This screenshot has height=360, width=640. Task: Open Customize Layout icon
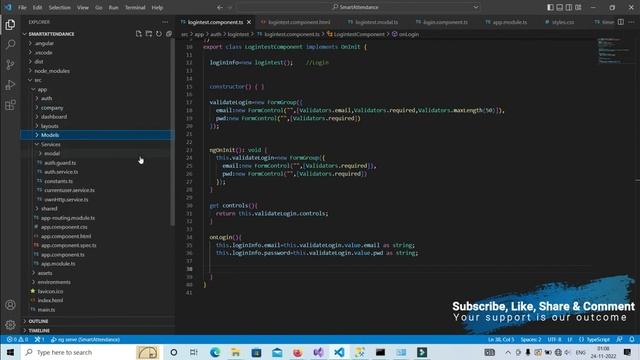[578, 7]
